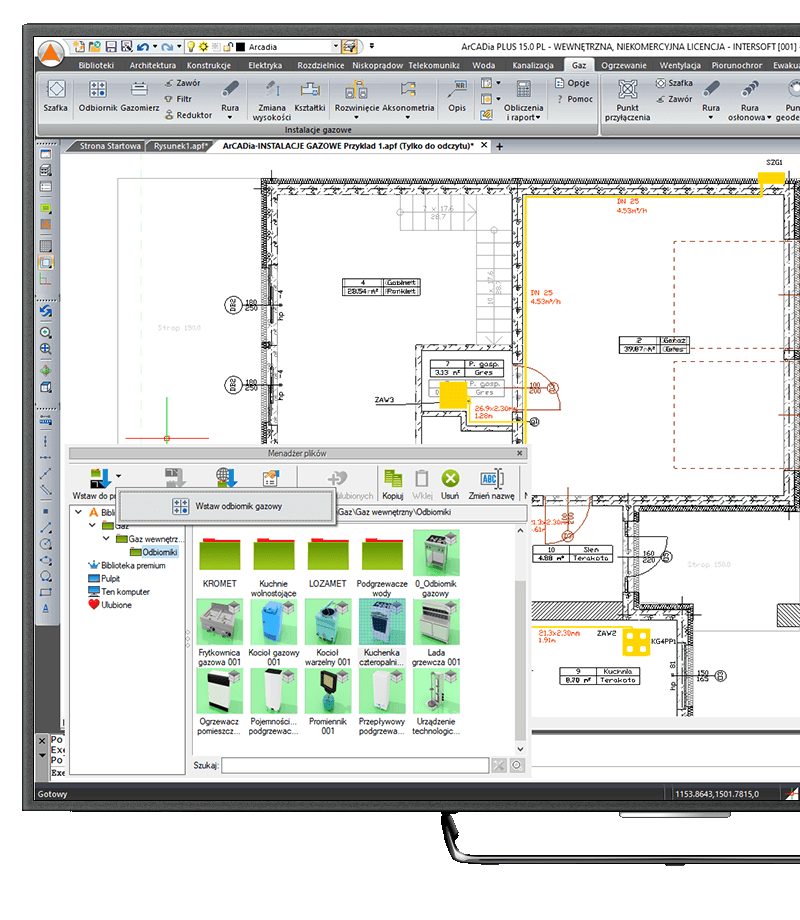The image size is (800, 920).
Task: Open the Undo history dropdown arrow
Action: [155, 46]
